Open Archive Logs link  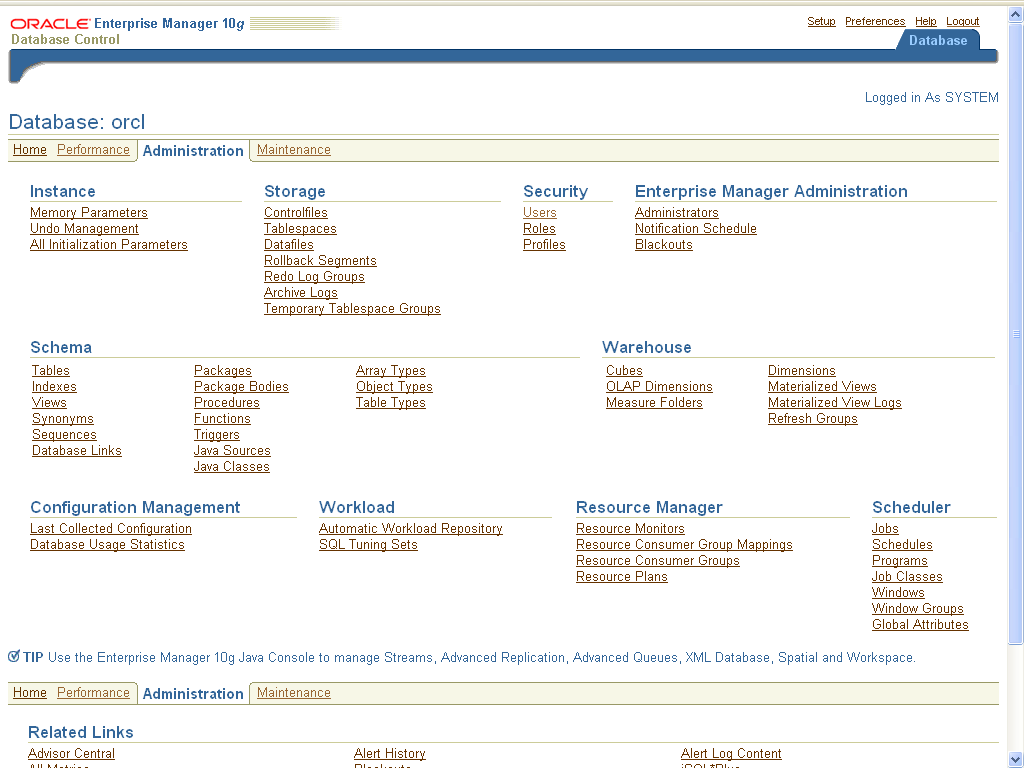click(300, 293)
